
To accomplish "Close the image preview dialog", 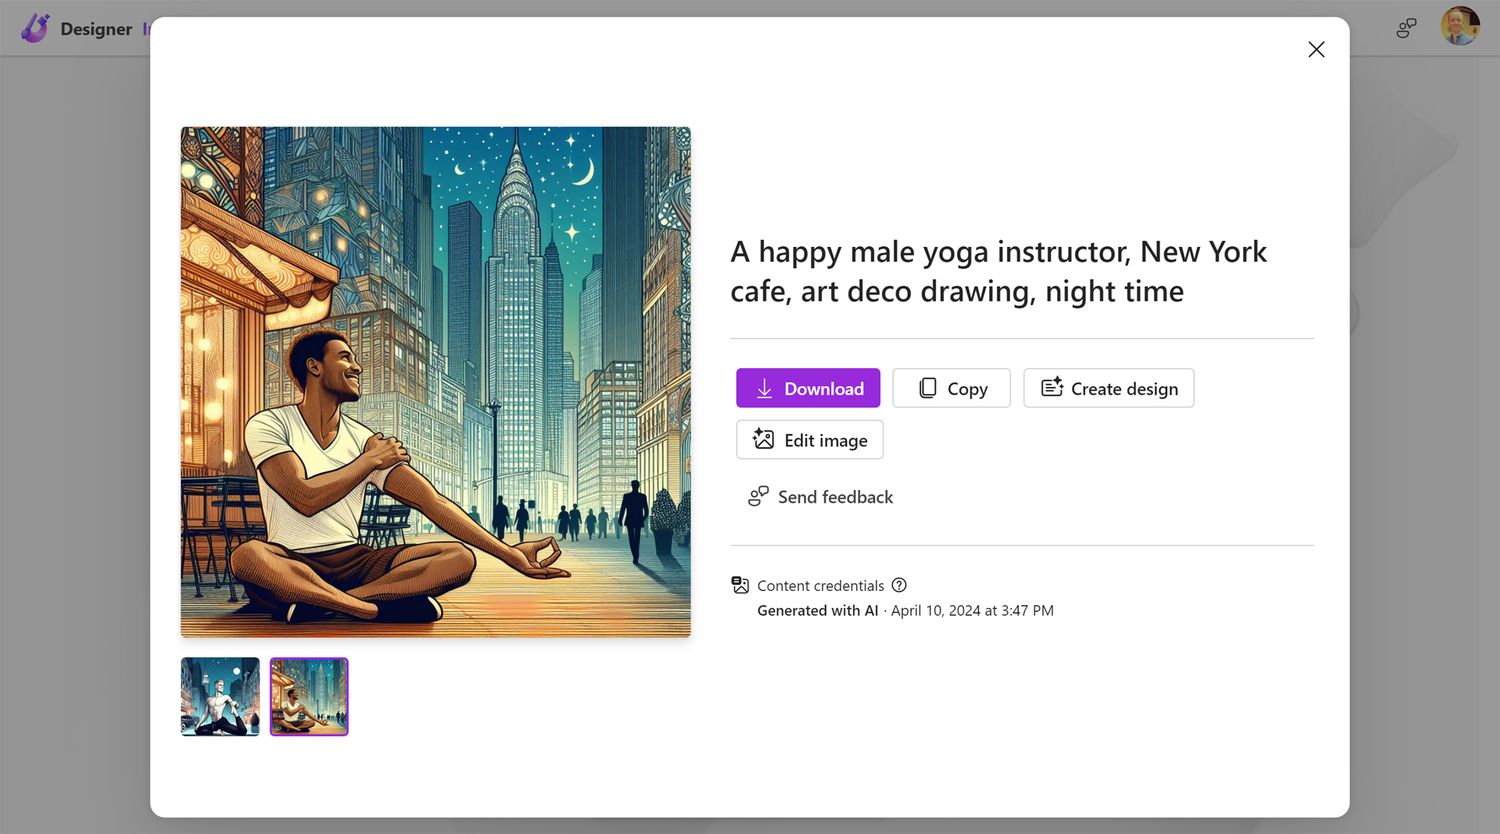I will coord(1316,50).
